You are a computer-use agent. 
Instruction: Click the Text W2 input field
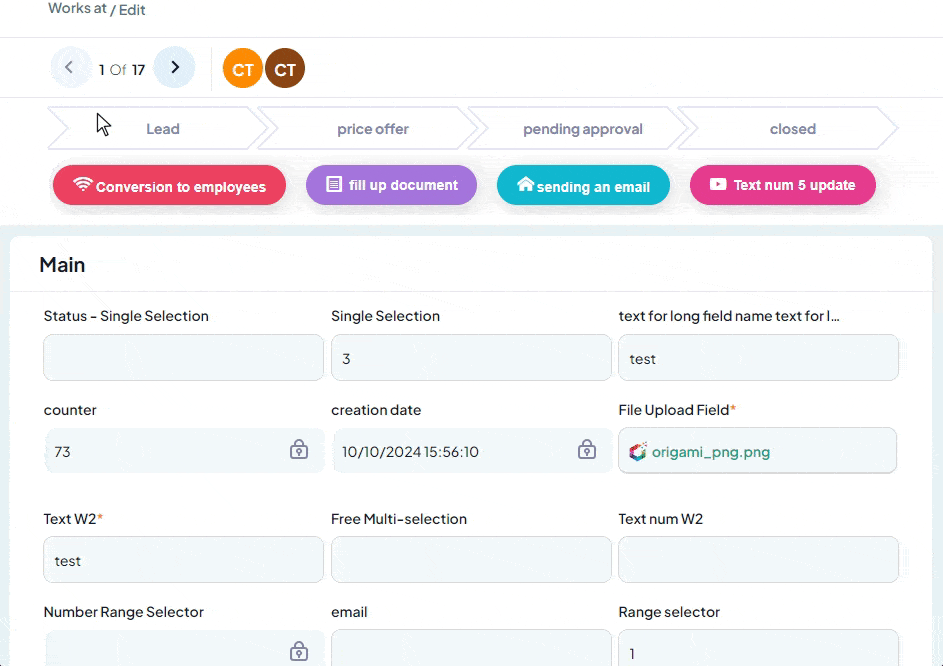click(183, 560)
